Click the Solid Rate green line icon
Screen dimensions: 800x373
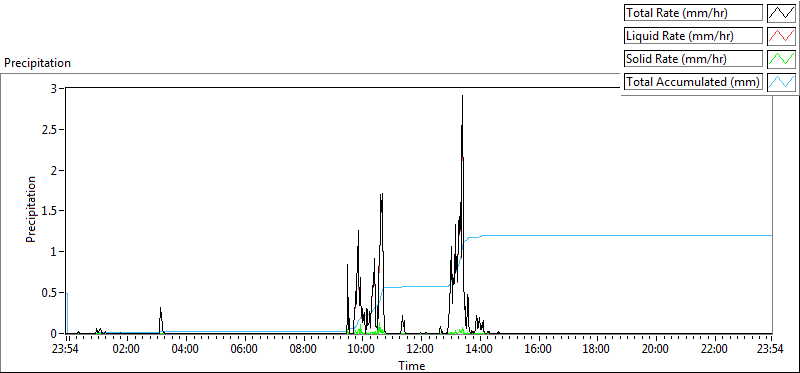pyautogui.click(x=781, y=59)
